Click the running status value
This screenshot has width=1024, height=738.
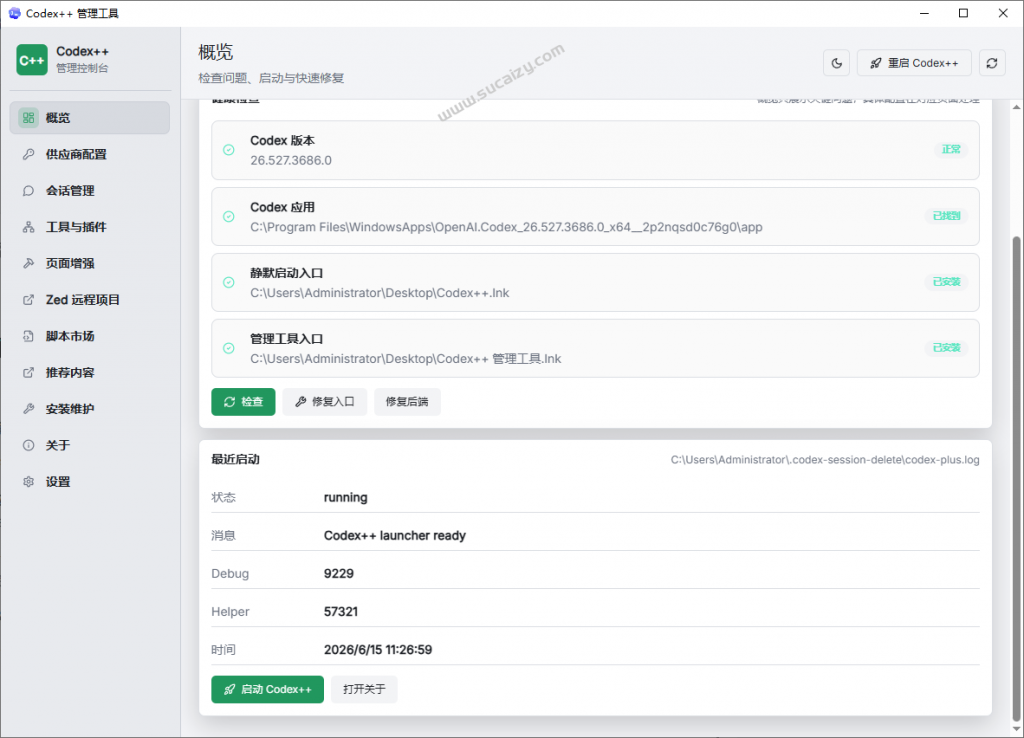[345, 498]
